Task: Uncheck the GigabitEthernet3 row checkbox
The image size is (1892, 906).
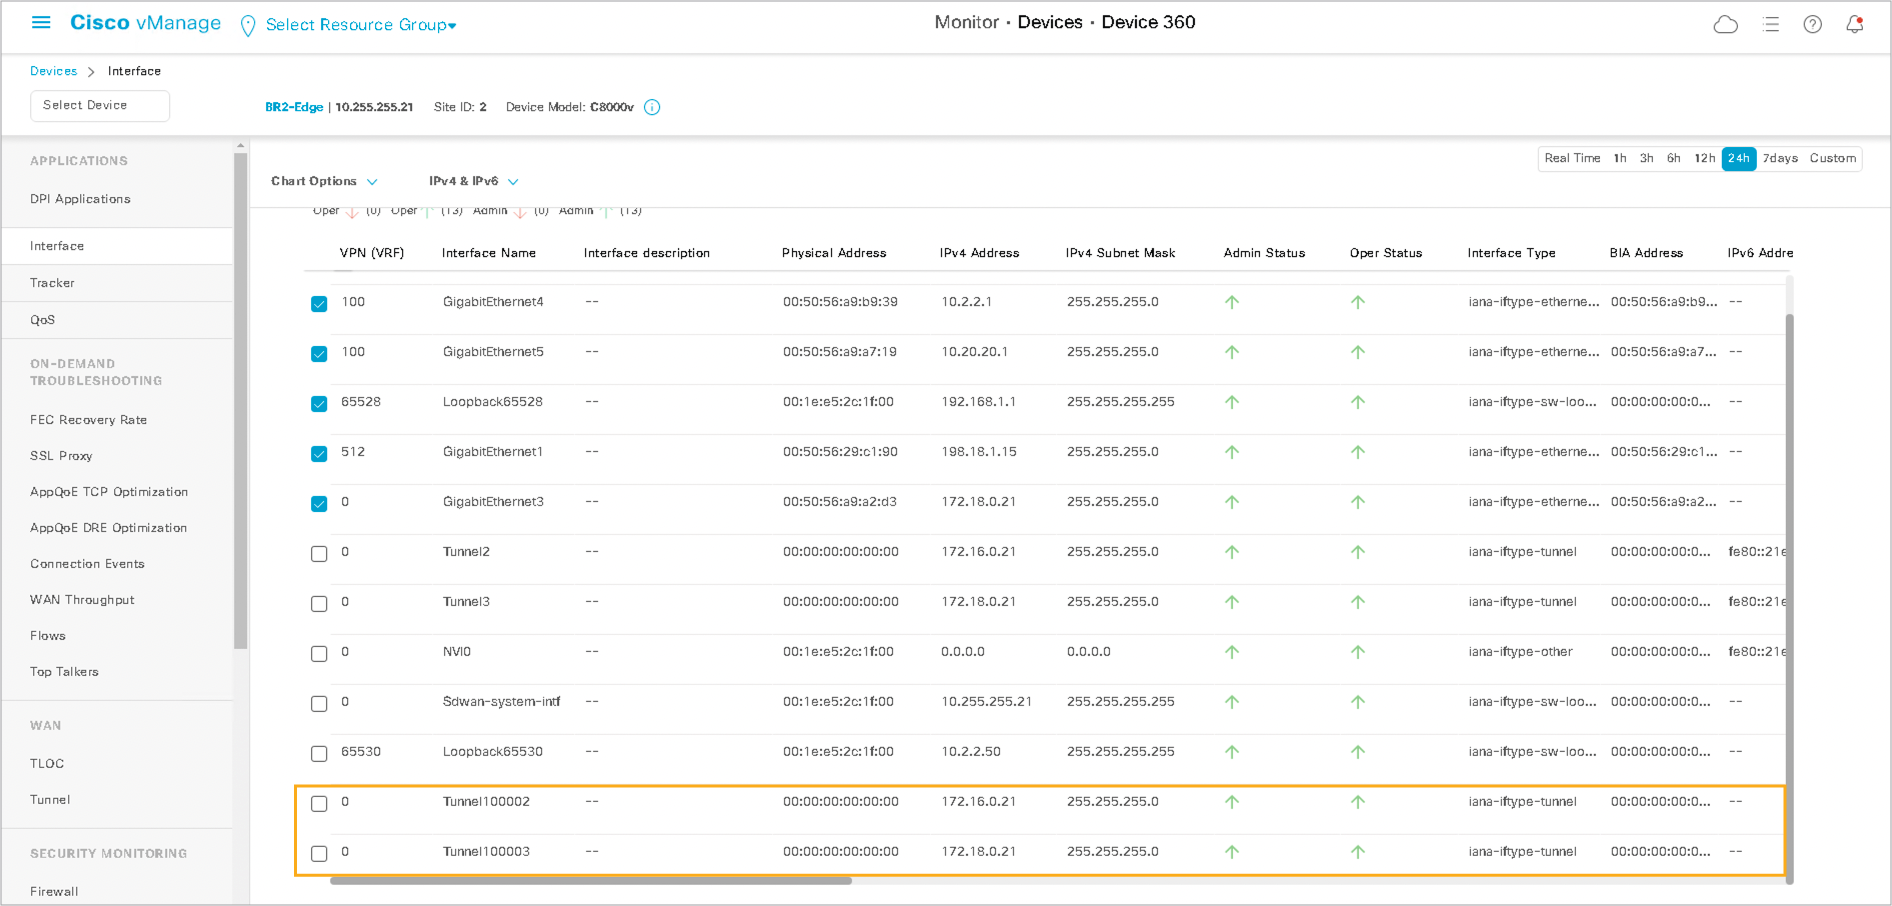Action: point(319,504)
